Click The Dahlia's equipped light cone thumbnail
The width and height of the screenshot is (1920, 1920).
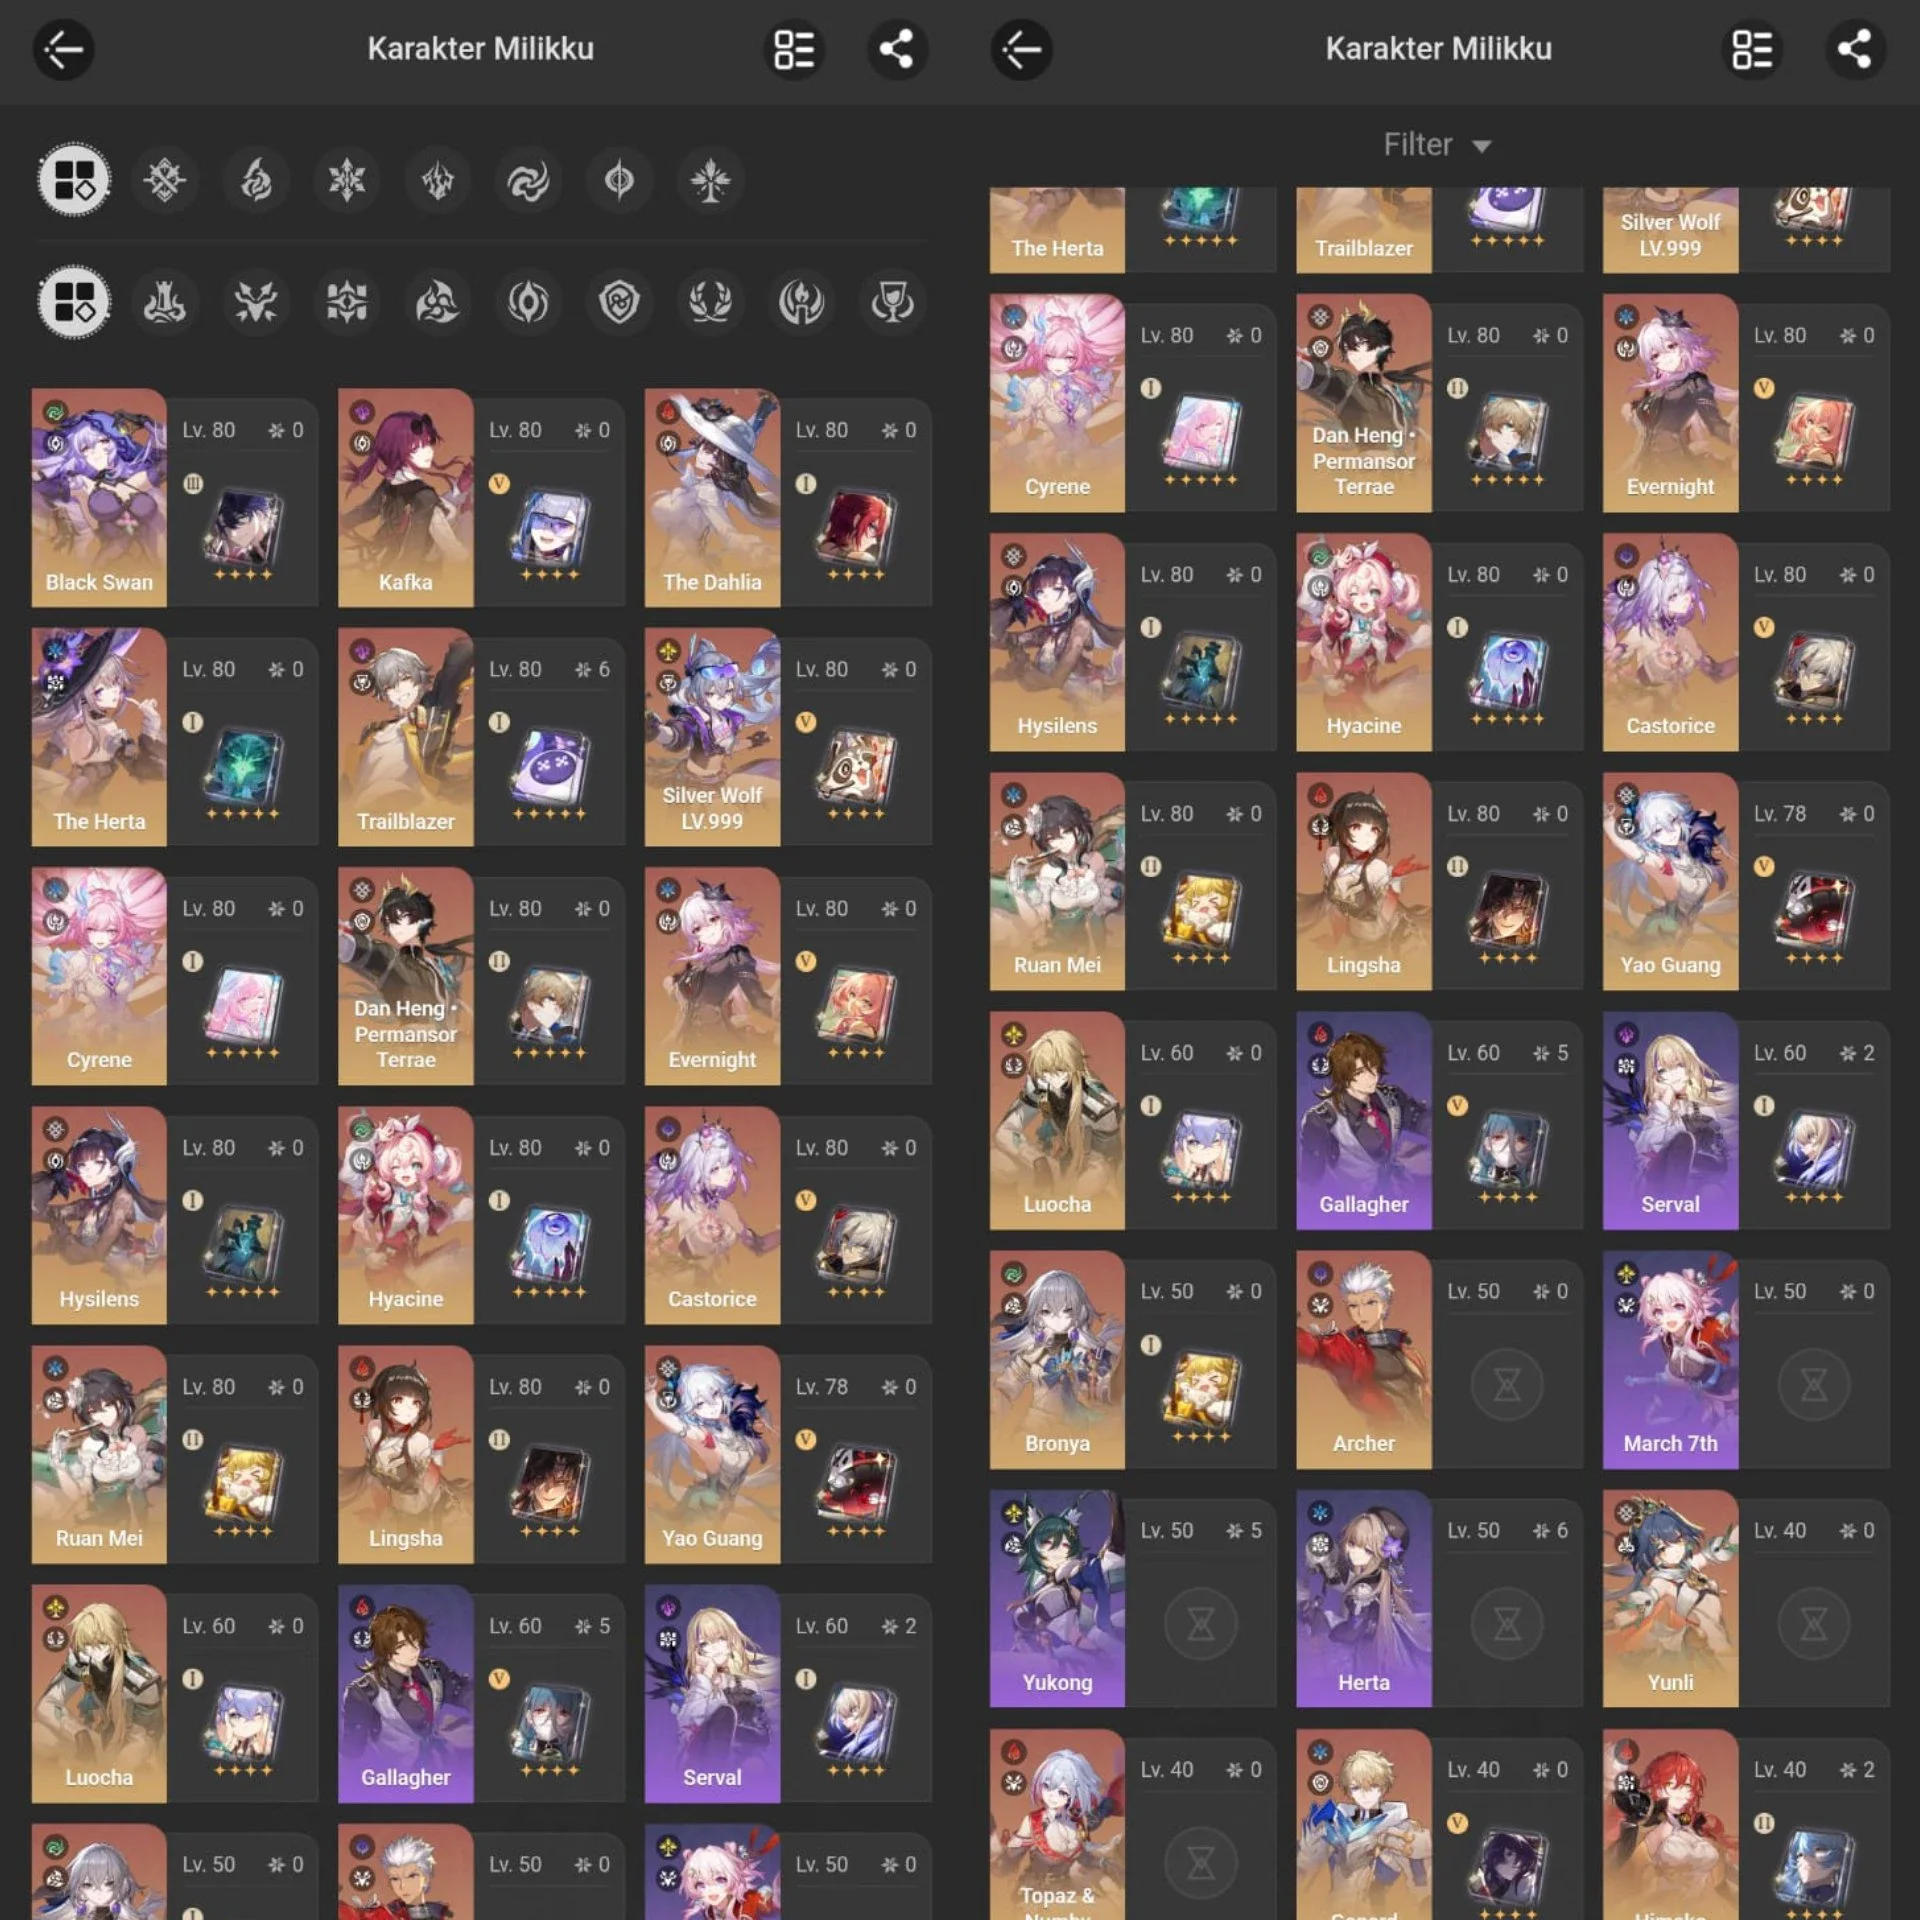(857, 527)
